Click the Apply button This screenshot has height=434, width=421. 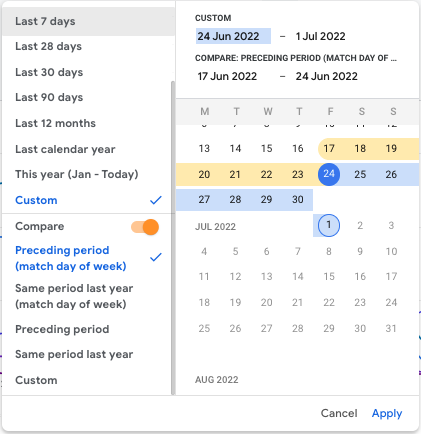(x=387, y=413)
